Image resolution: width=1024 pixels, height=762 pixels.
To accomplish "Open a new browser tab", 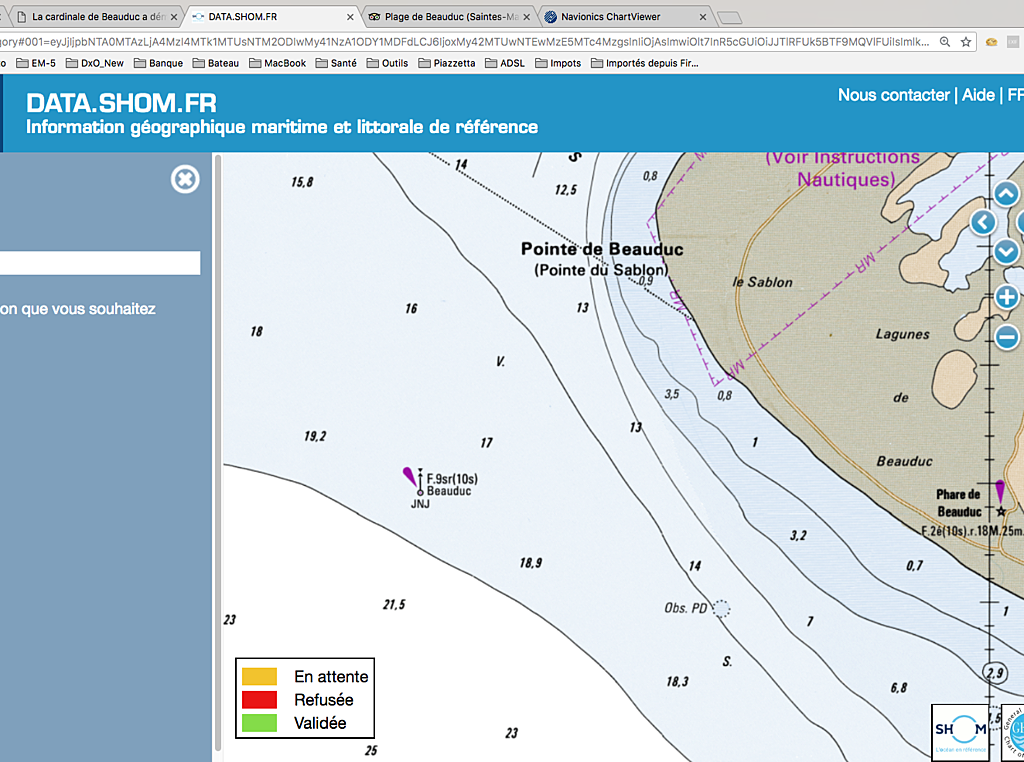I will 729,17.
